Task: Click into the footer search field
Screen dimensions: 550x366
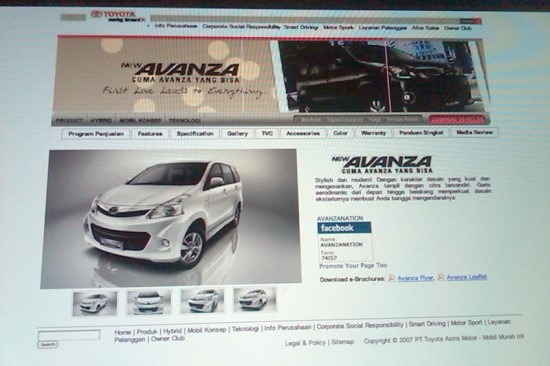Action: (69, 335)
